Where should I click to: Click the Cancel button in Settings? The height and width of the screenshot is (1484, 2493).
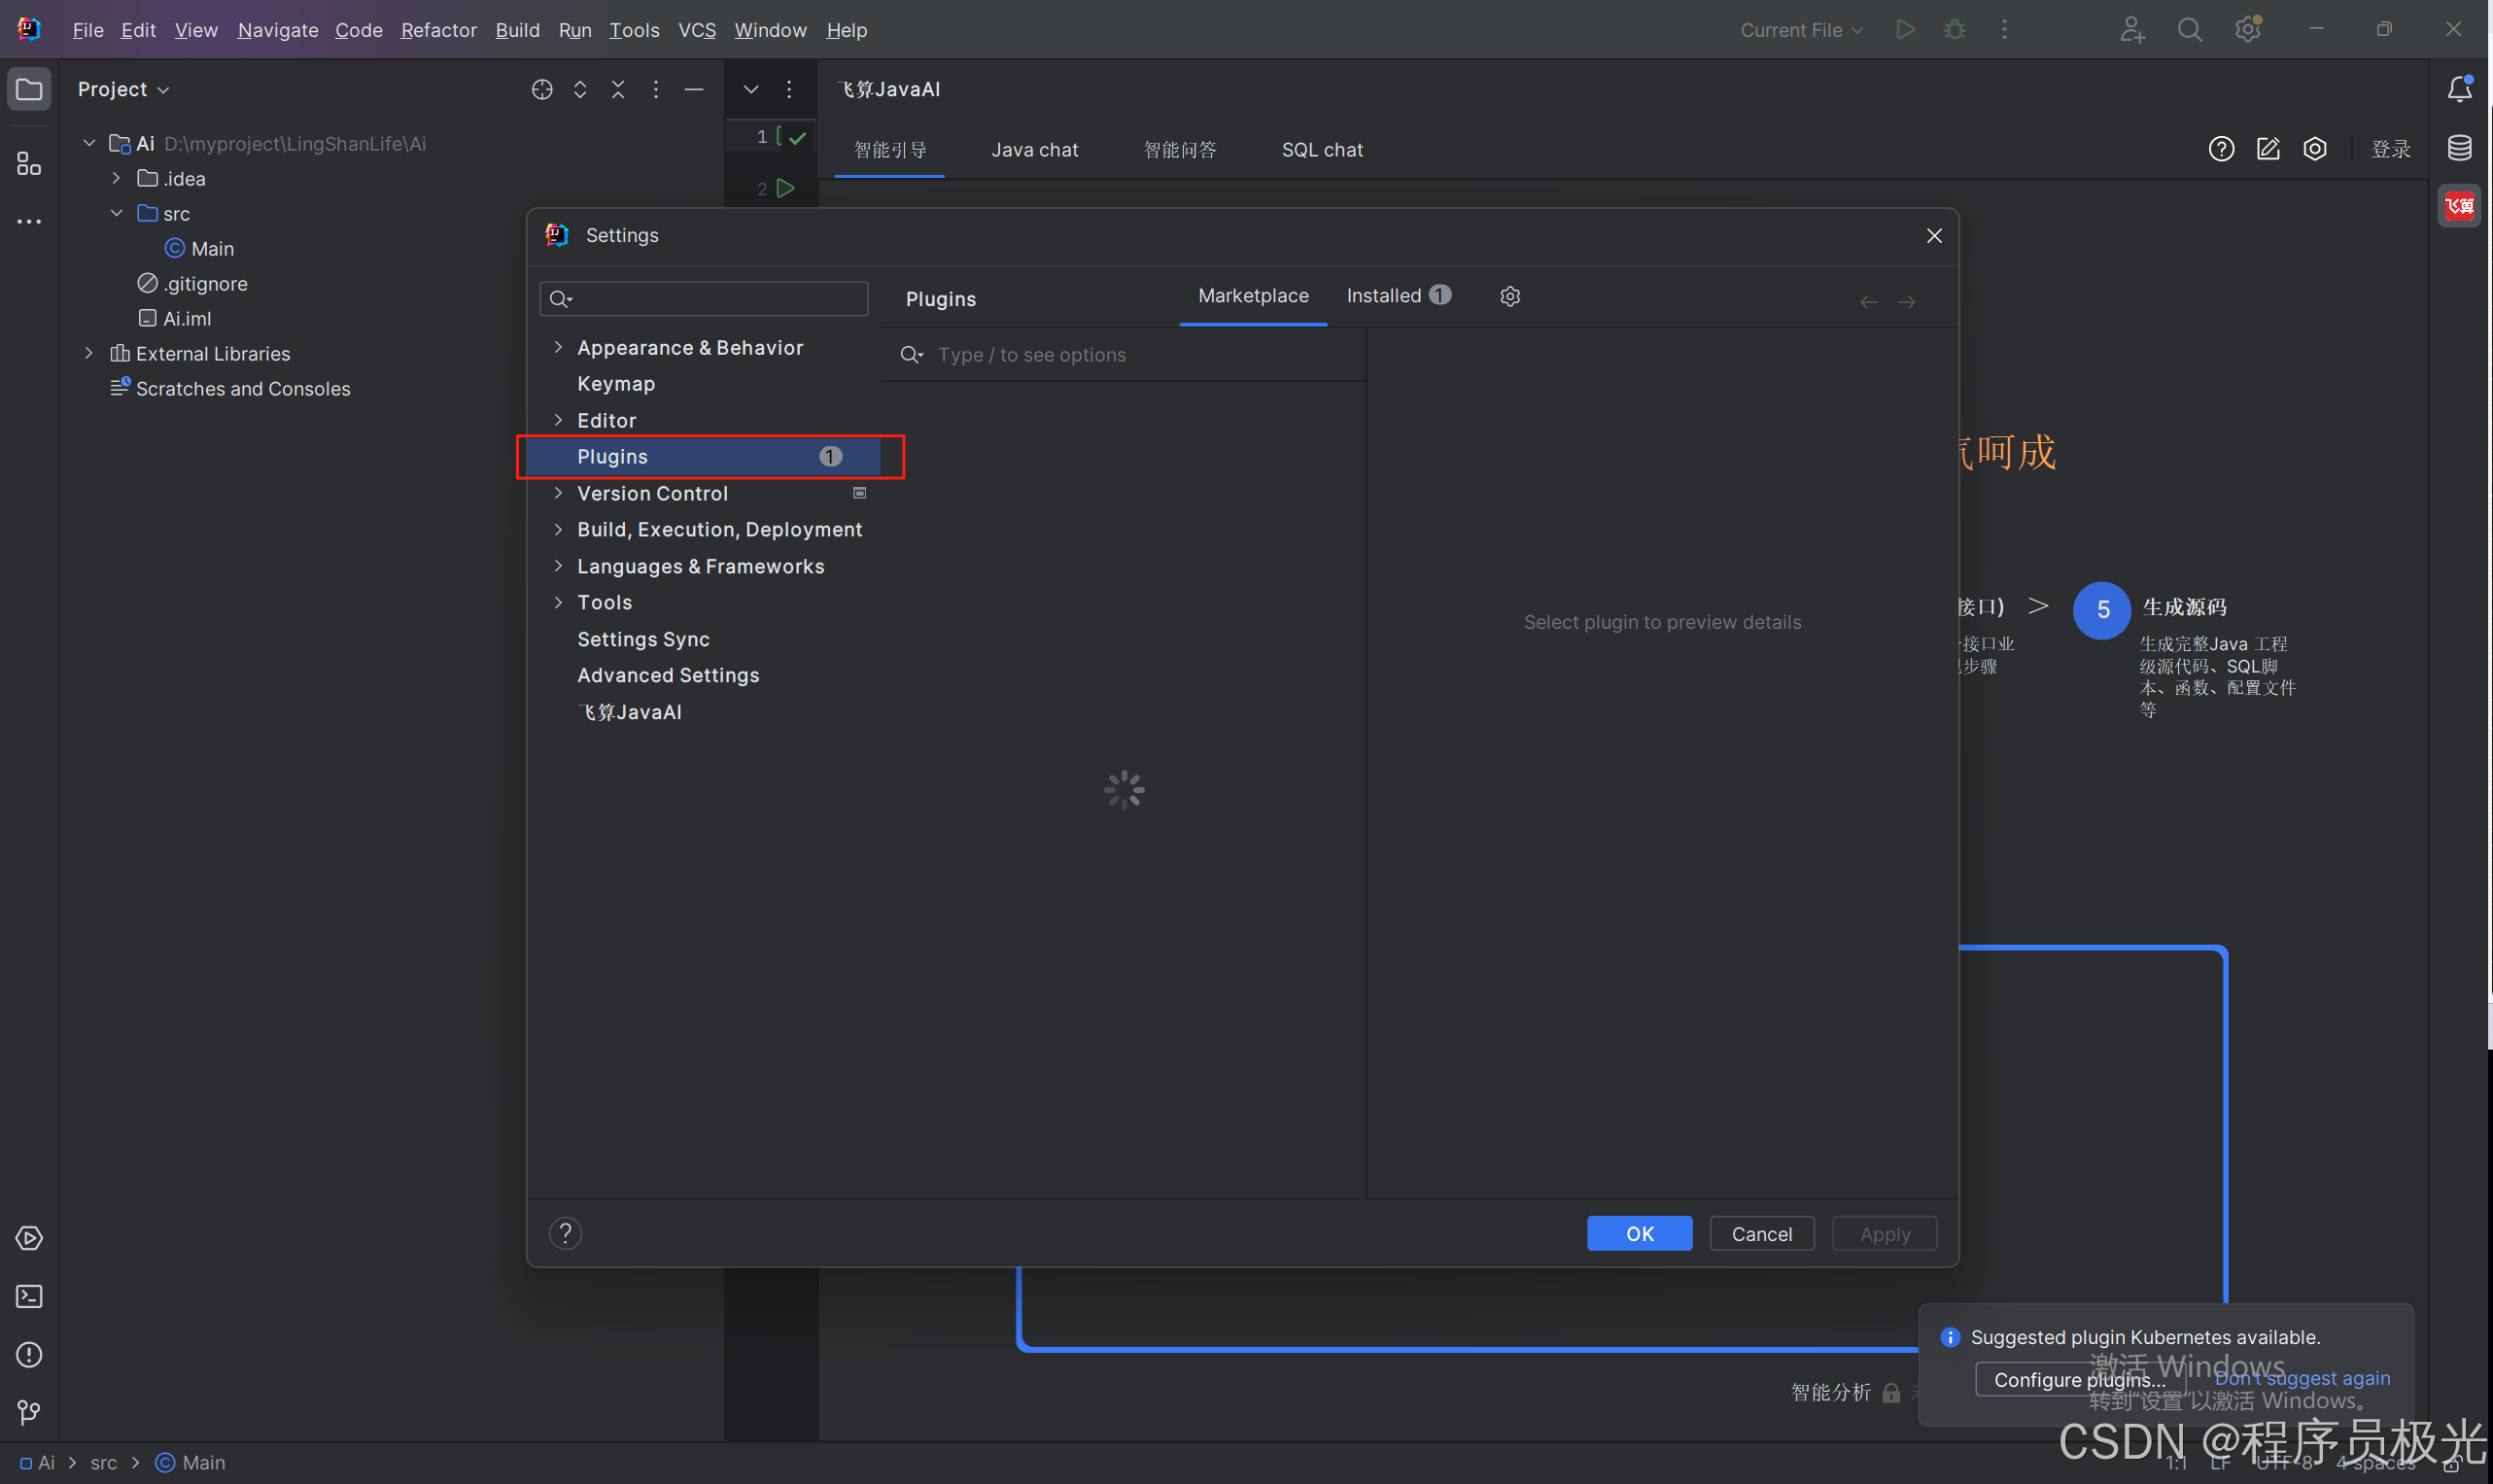[1760, 1233]
